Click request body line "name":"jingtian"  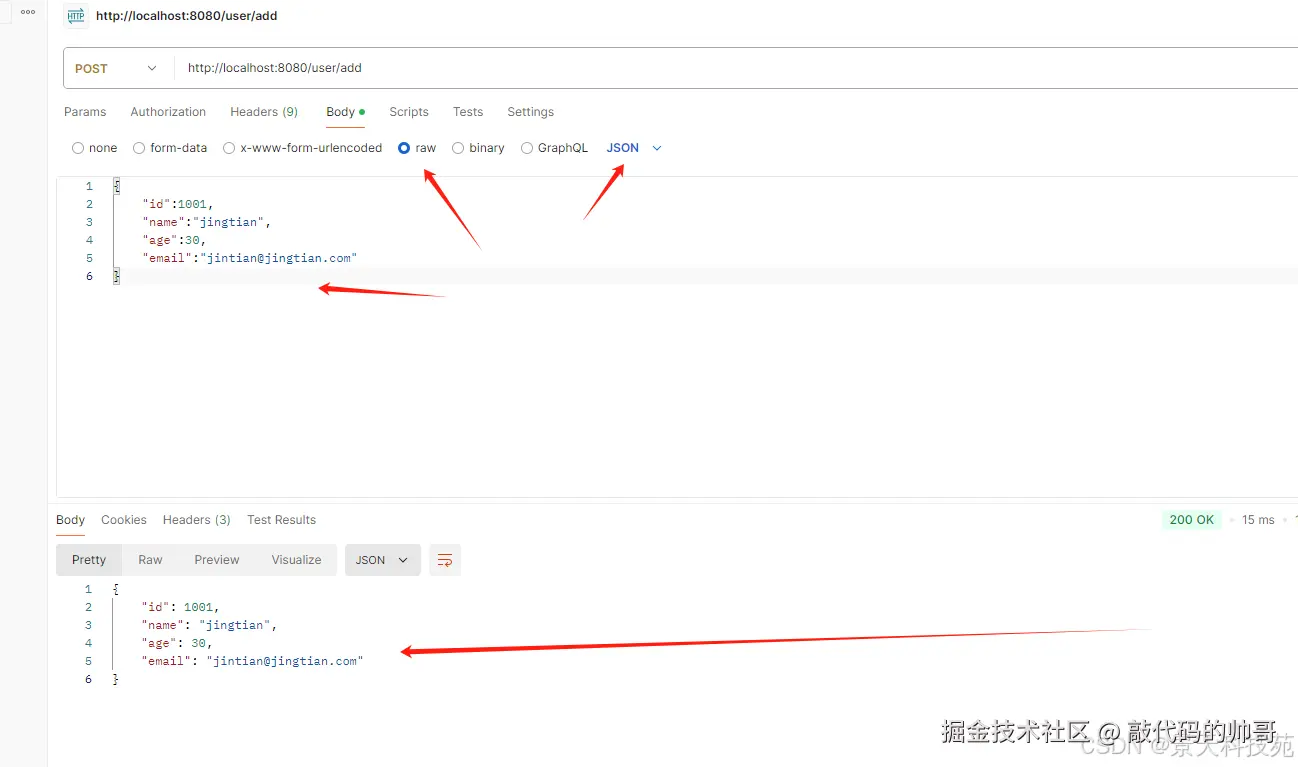click(x=207, y=222)
